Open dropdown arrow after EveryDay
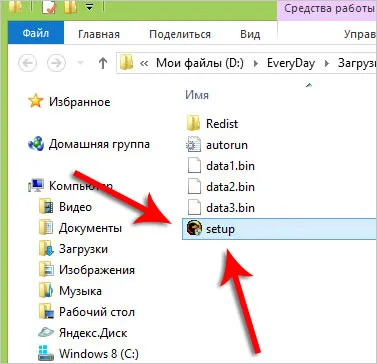 [327, 63]
